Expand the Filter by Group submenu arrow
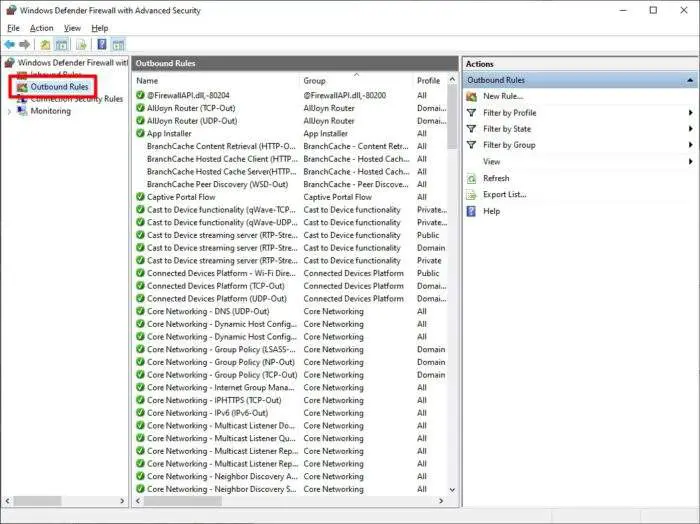 point(690,145)
